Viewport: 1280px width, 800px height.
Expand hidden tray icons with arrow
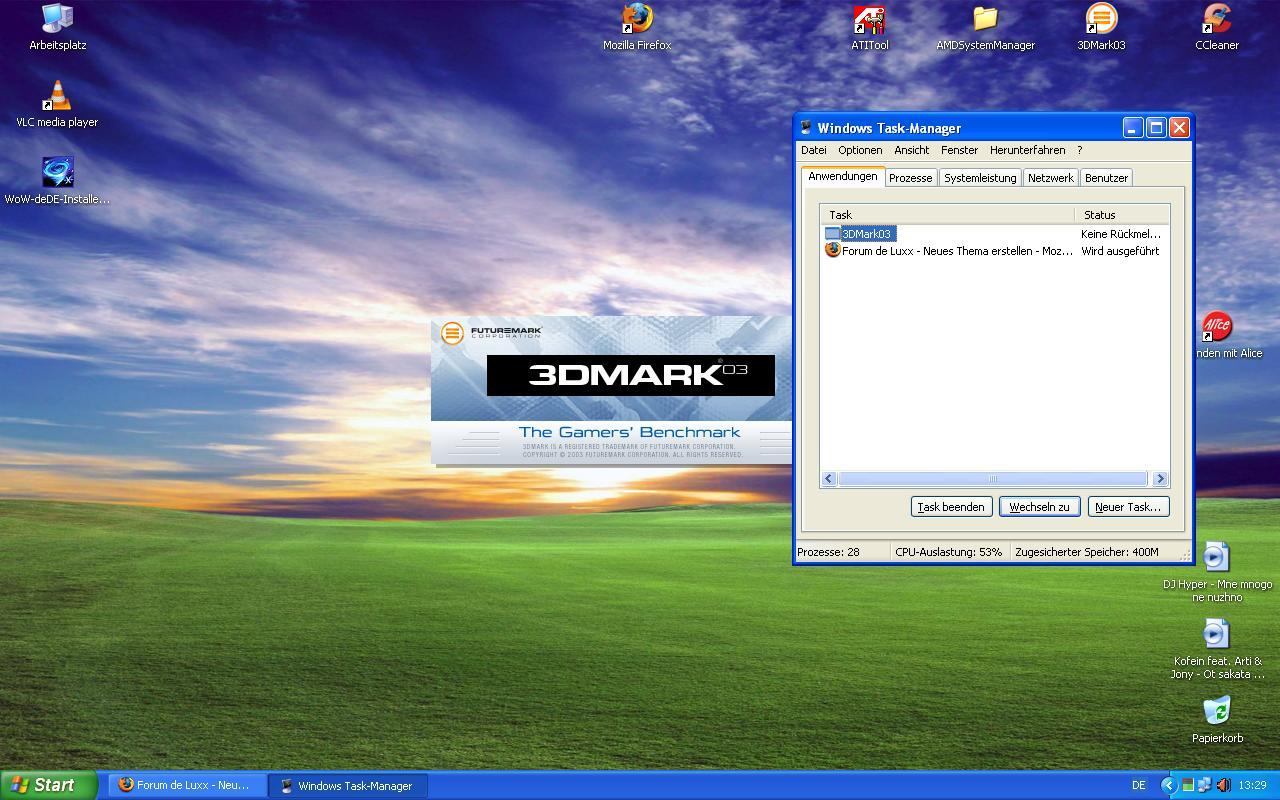tap(1168, 785)
